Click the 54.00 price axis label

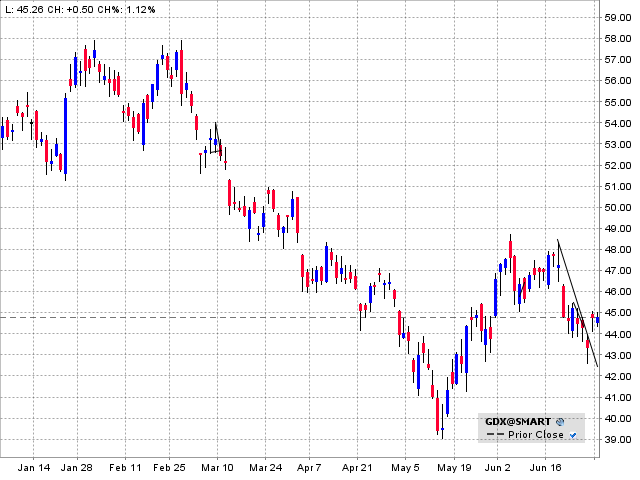618,123
